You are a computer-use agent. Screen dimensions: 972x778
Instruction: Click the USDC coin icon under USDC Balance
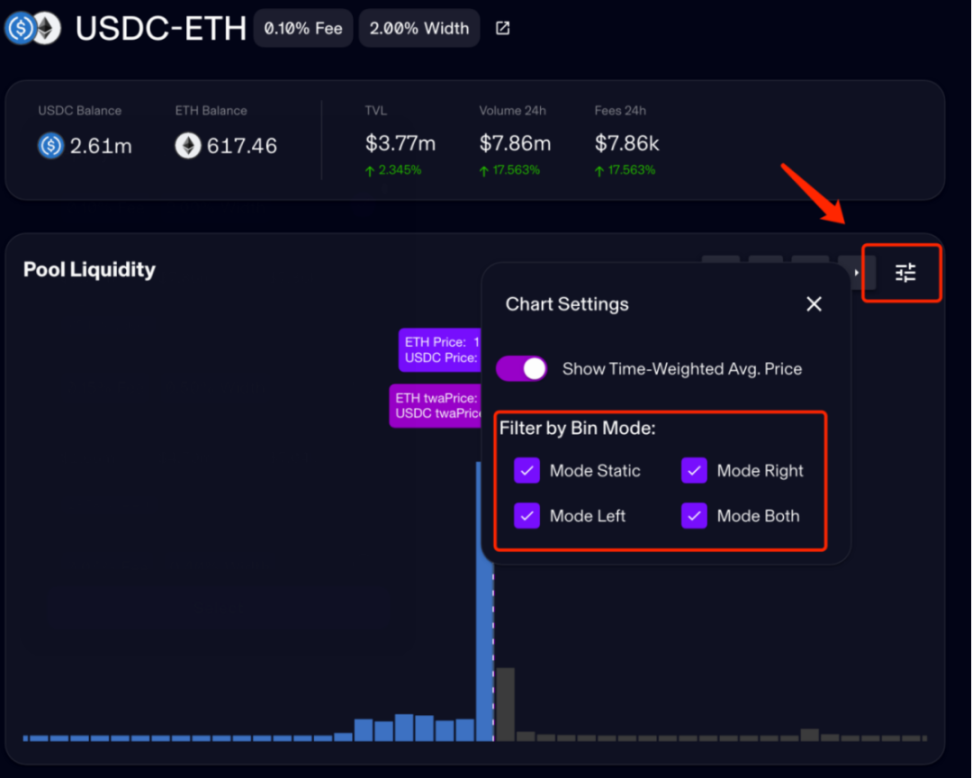coord(51,147)
